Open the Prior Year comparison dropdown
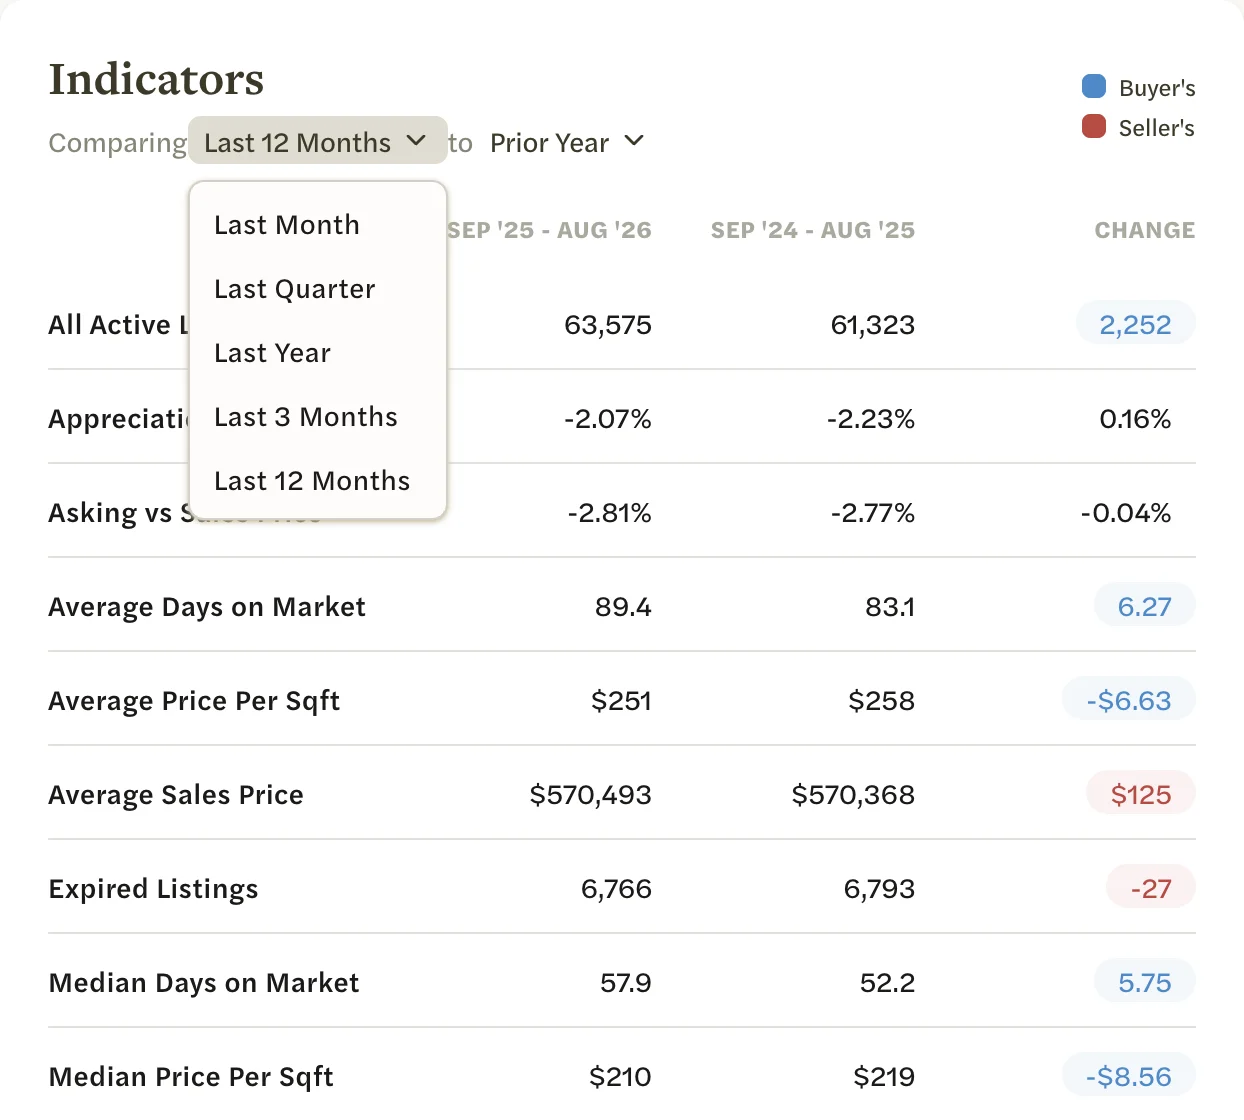The image size is (1244, 1120). click(566, 142)
